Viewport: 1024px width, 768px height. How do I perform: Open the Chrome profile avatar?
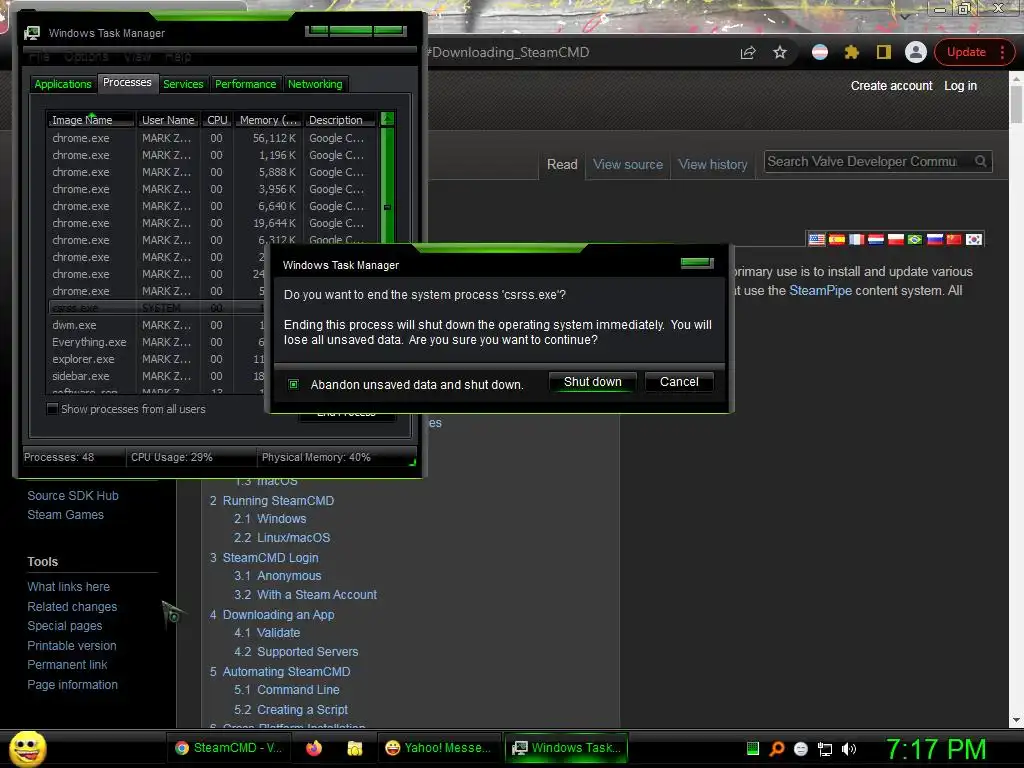click(916, 52)
